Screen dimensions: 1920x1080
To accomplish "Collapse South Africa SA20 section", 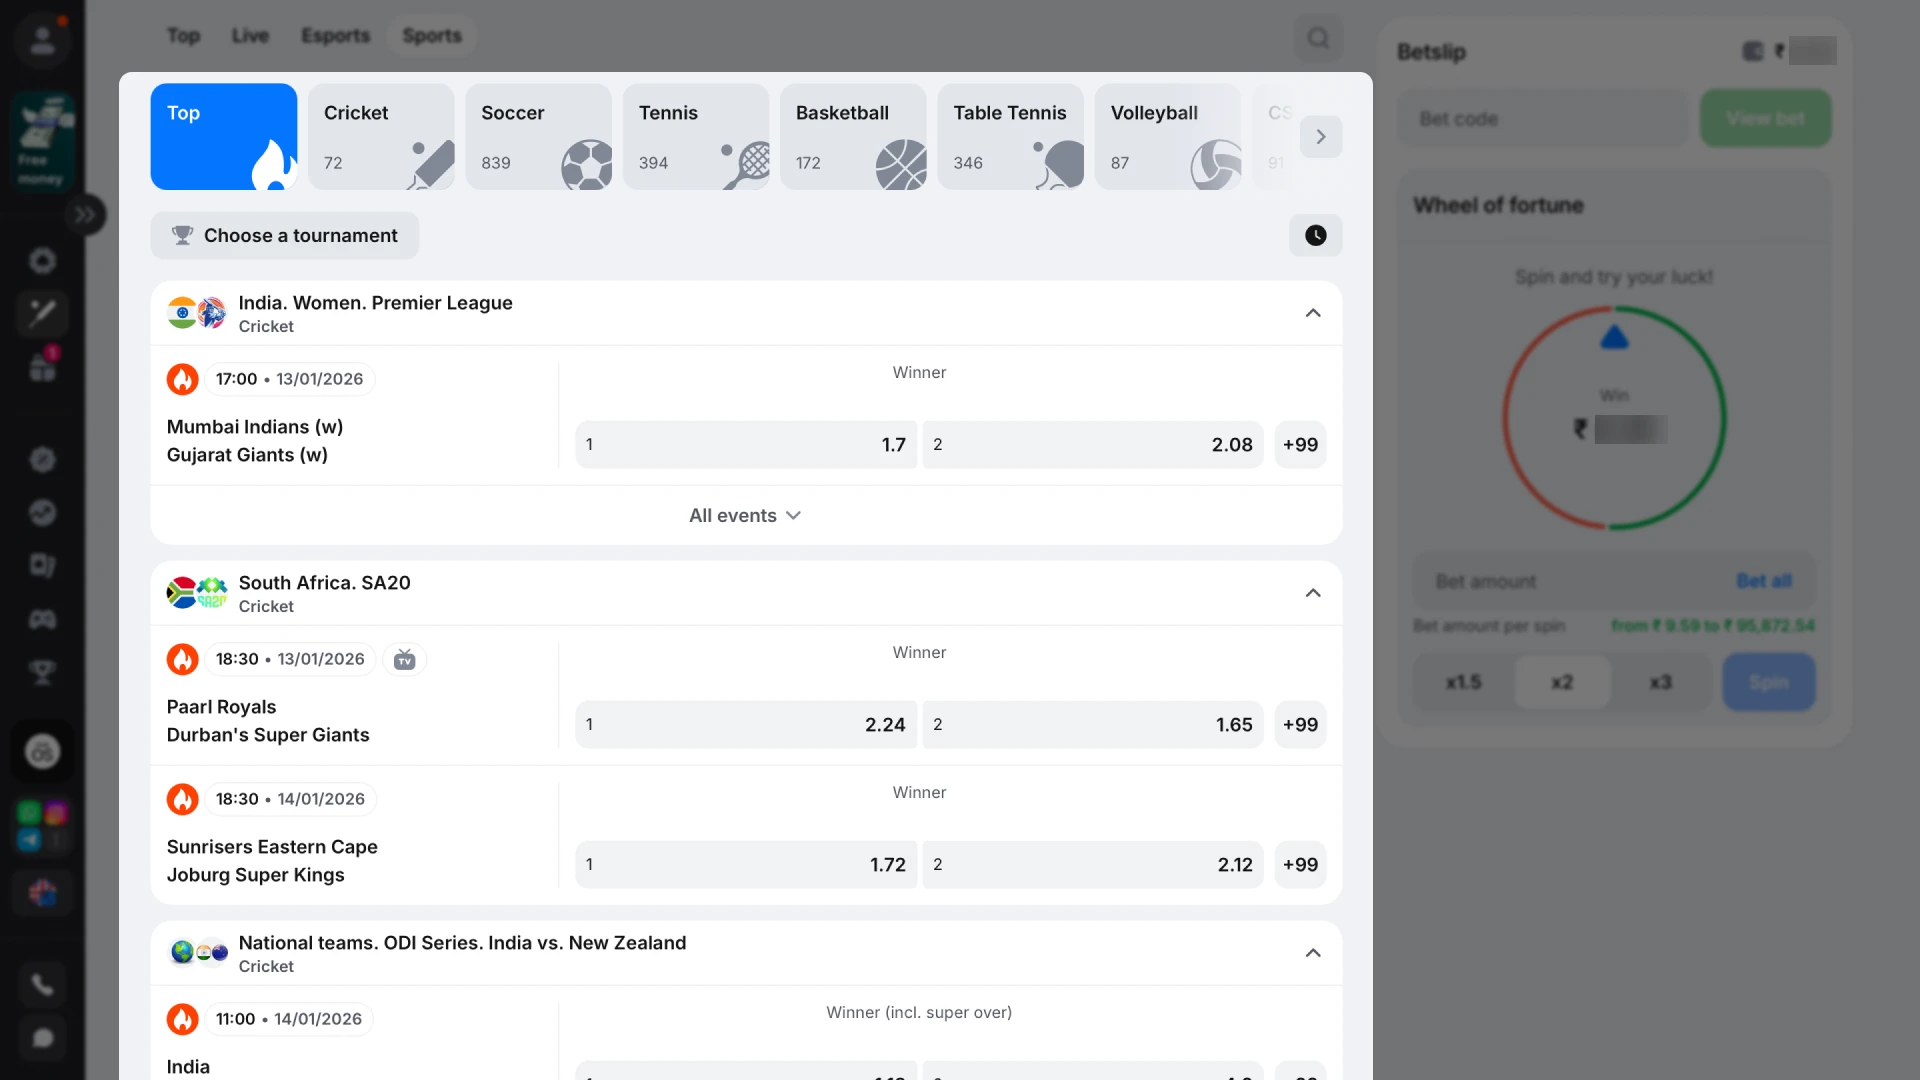I will (1312, 593).
